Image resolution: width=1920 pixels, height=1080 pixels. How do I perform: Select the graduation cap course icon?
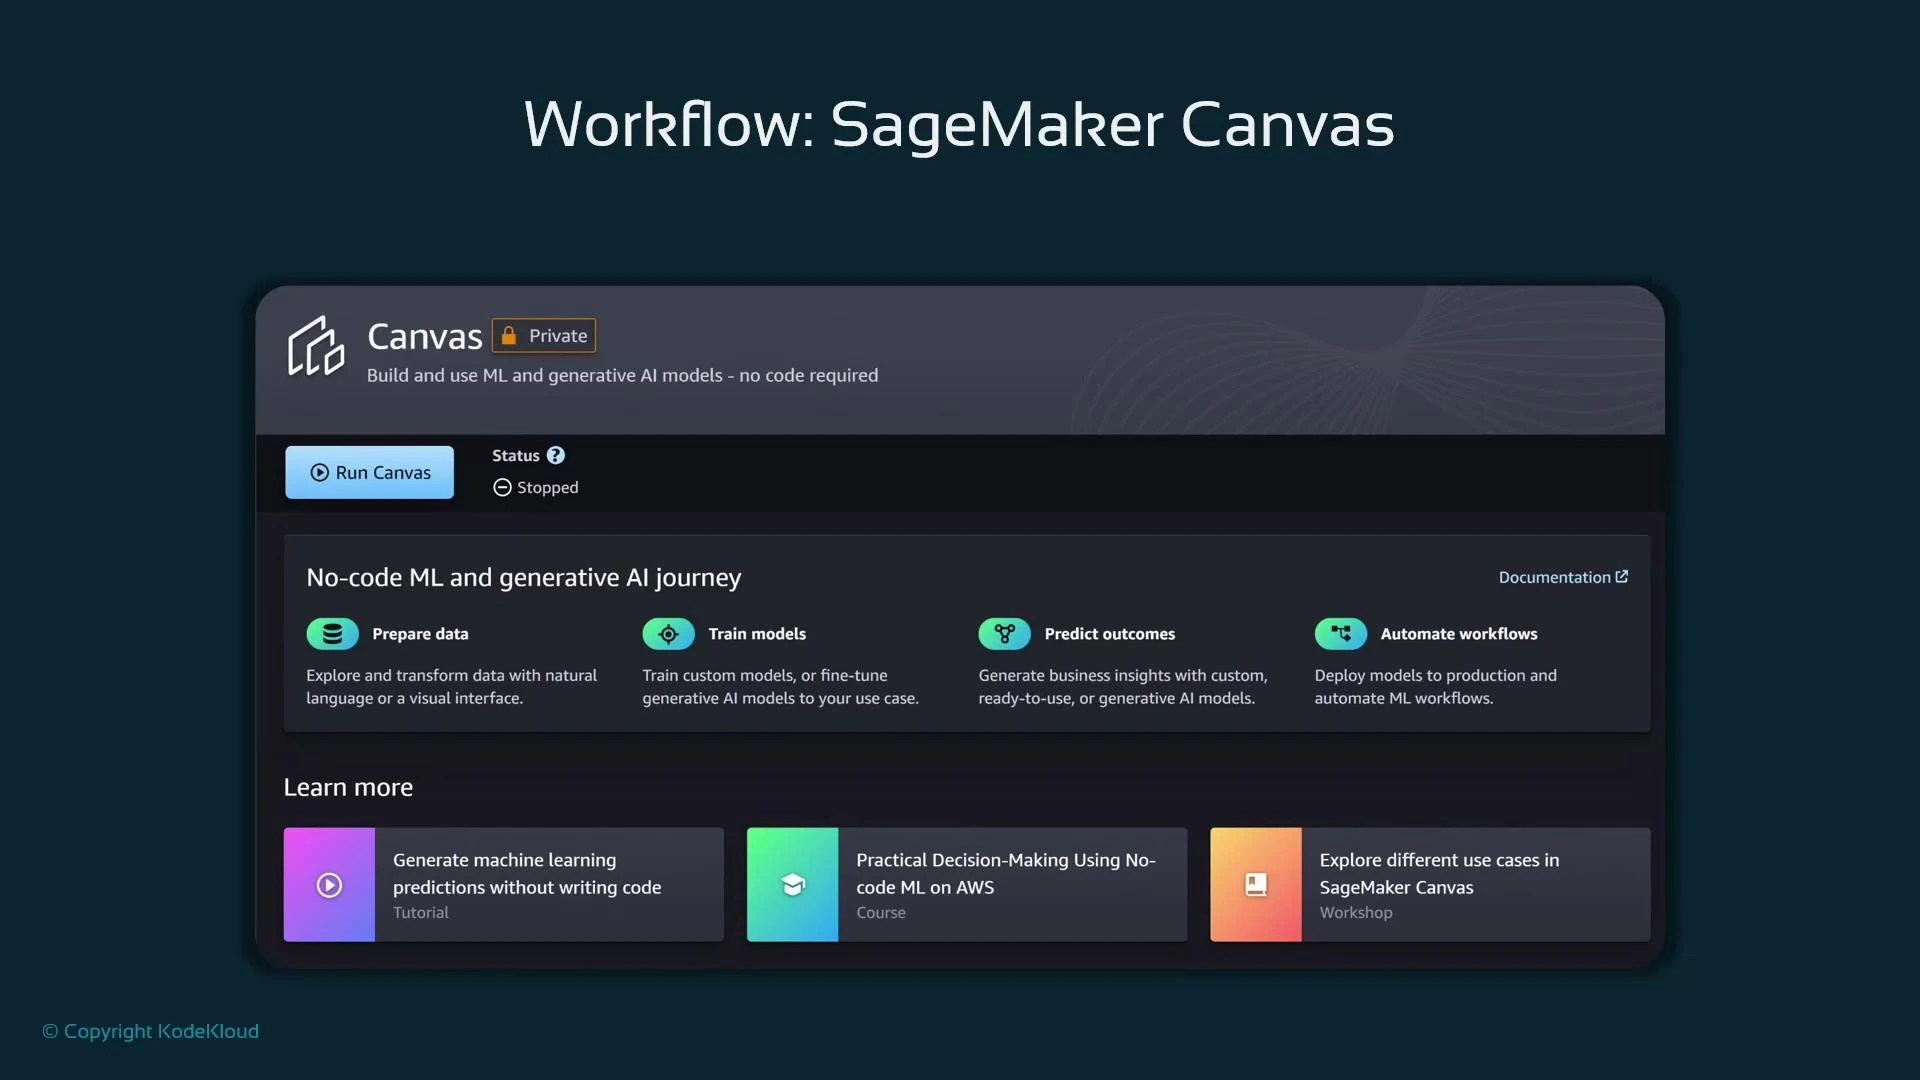[792, 884]
